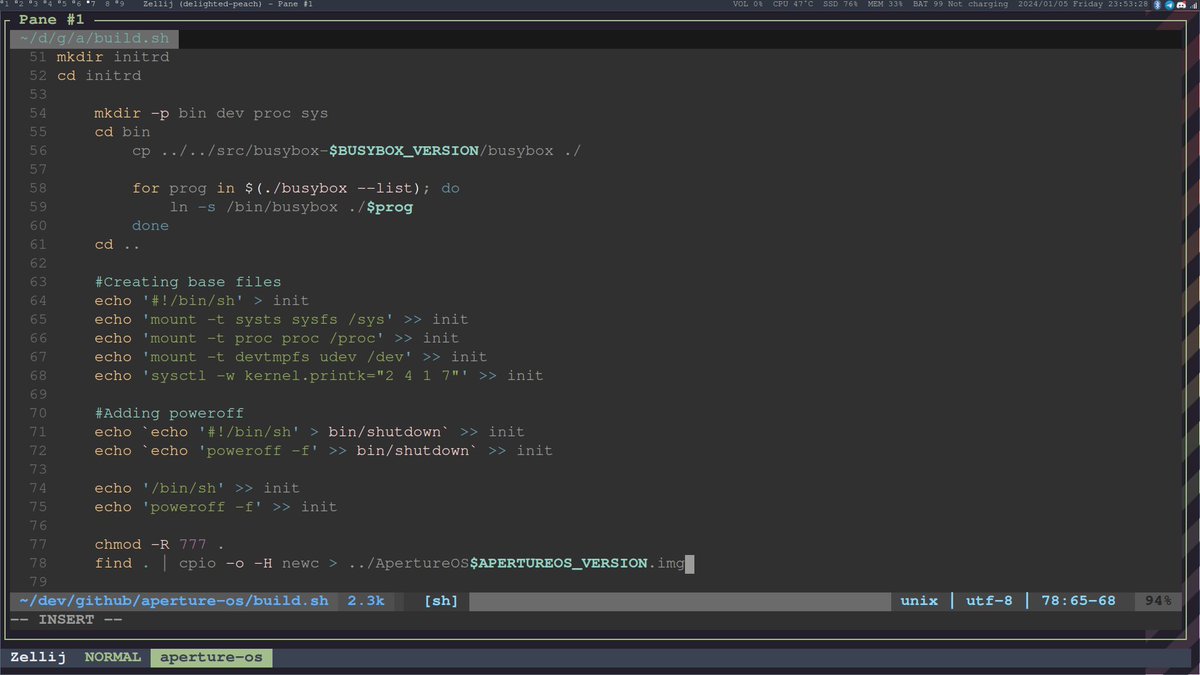Place cursor on line 52 'cd initrd'
1200x675 pixels.
click(98, 76)
